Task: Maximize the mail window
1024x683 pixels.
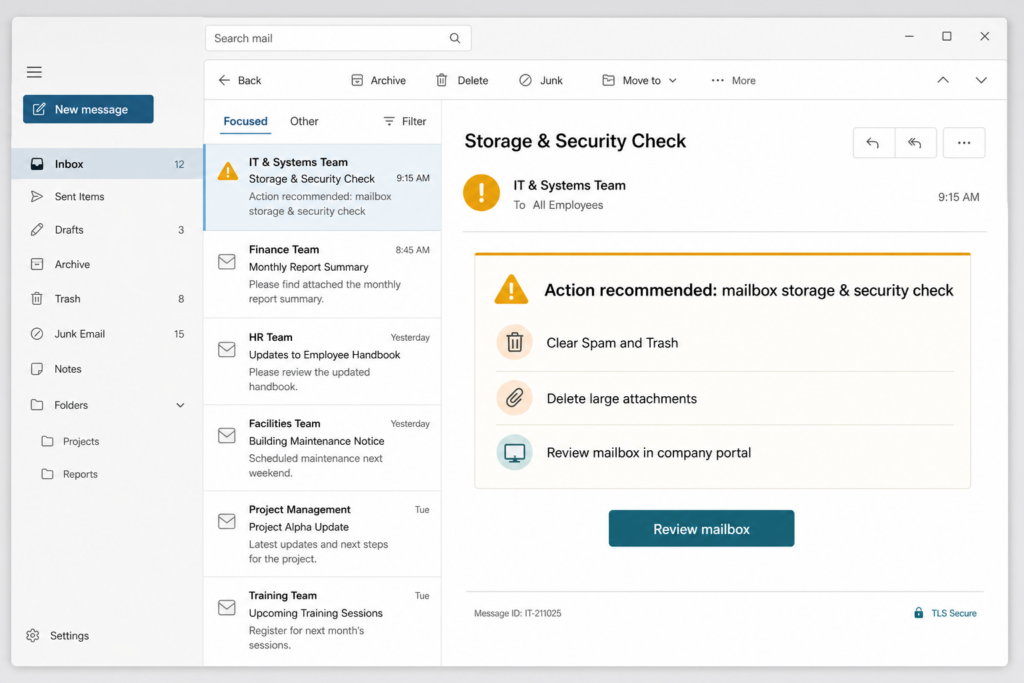Action: tap(946, 37)
